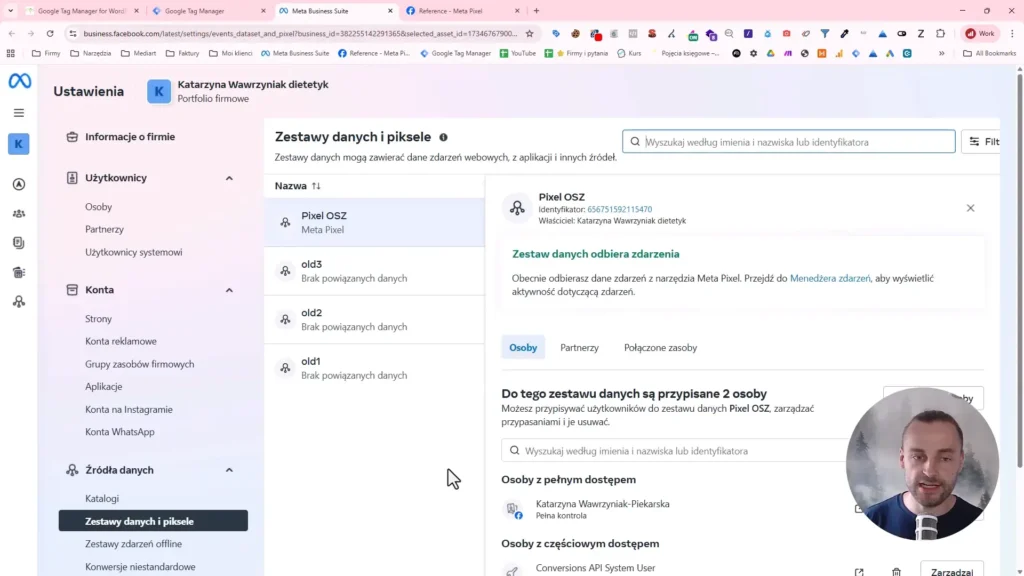The height and width of the screenshot is (576, 1024).
Task: Click Informacje o firmie icon in sidebar
Action: tap(72, 136)
